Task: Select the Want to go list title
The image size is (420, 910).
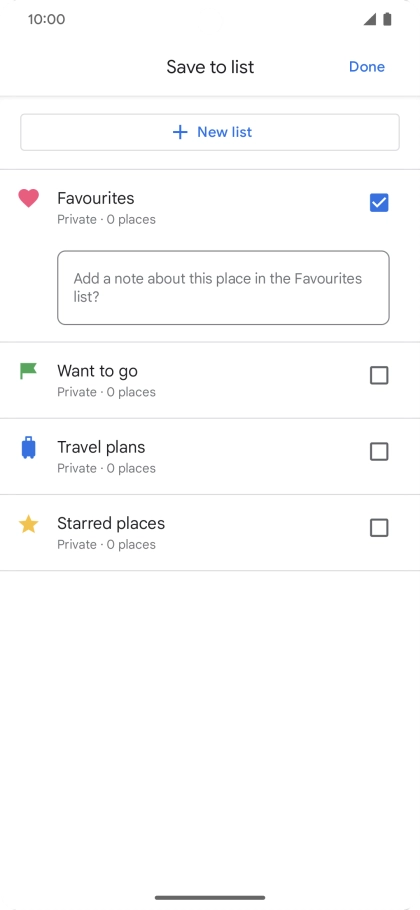Action: click(97, 371)
